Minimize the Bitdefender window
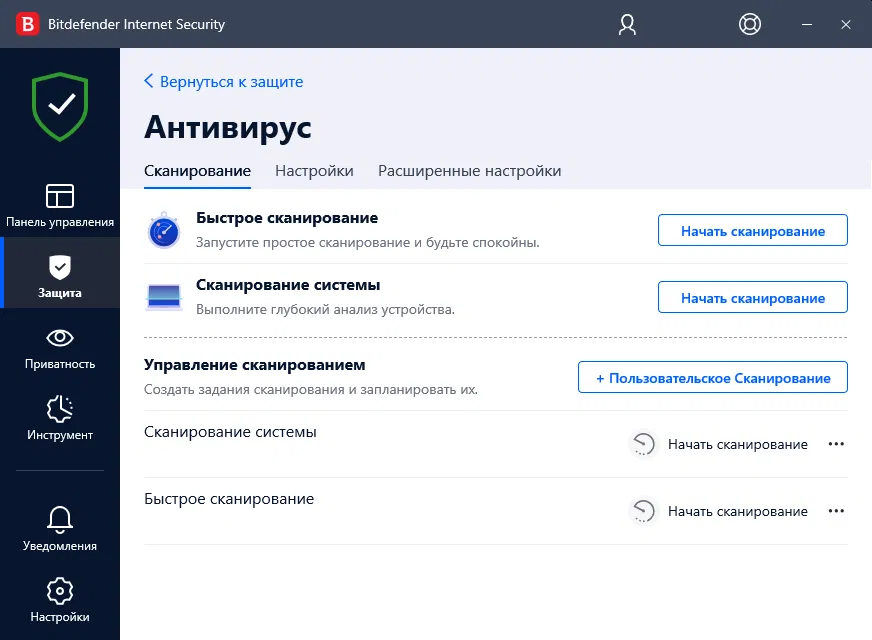 (807, 24)
